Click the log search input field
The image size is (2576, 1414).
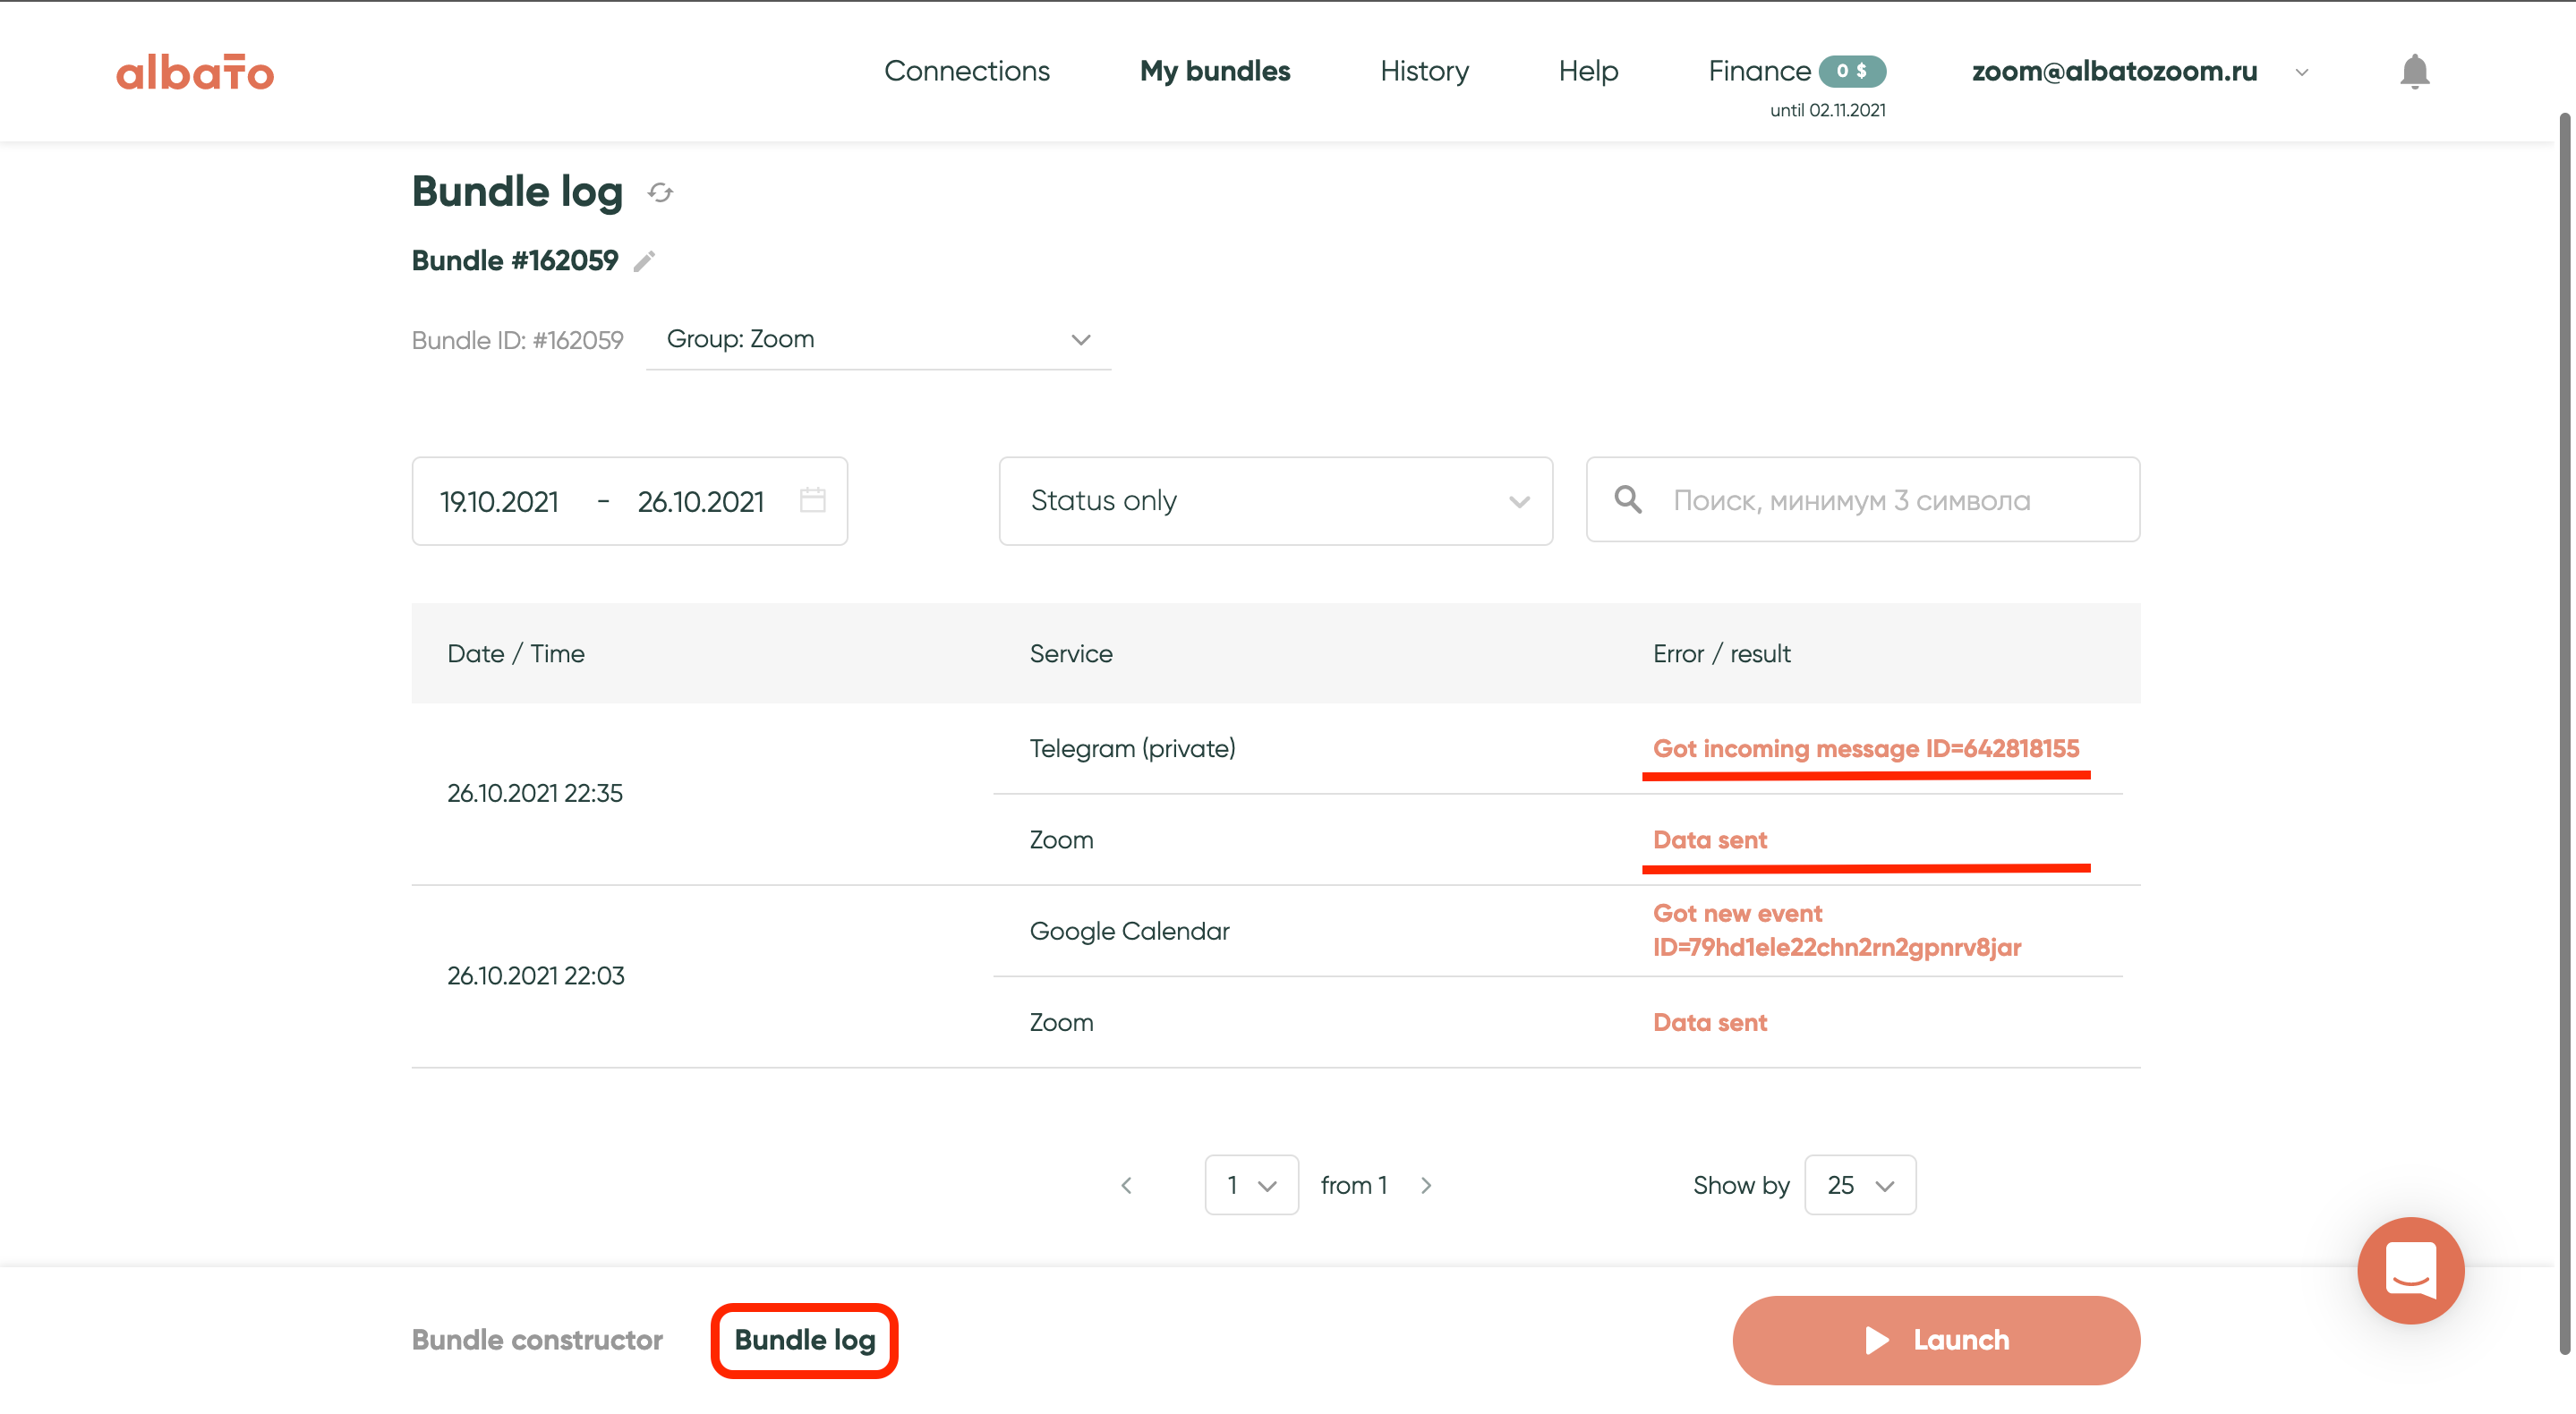point(1862,500)
